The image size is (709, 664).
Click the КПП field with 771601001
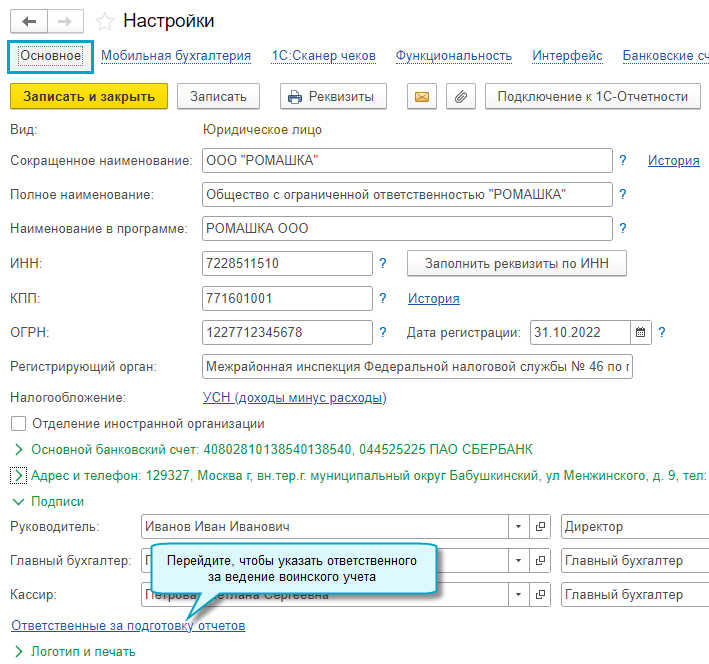click(287, 298)
